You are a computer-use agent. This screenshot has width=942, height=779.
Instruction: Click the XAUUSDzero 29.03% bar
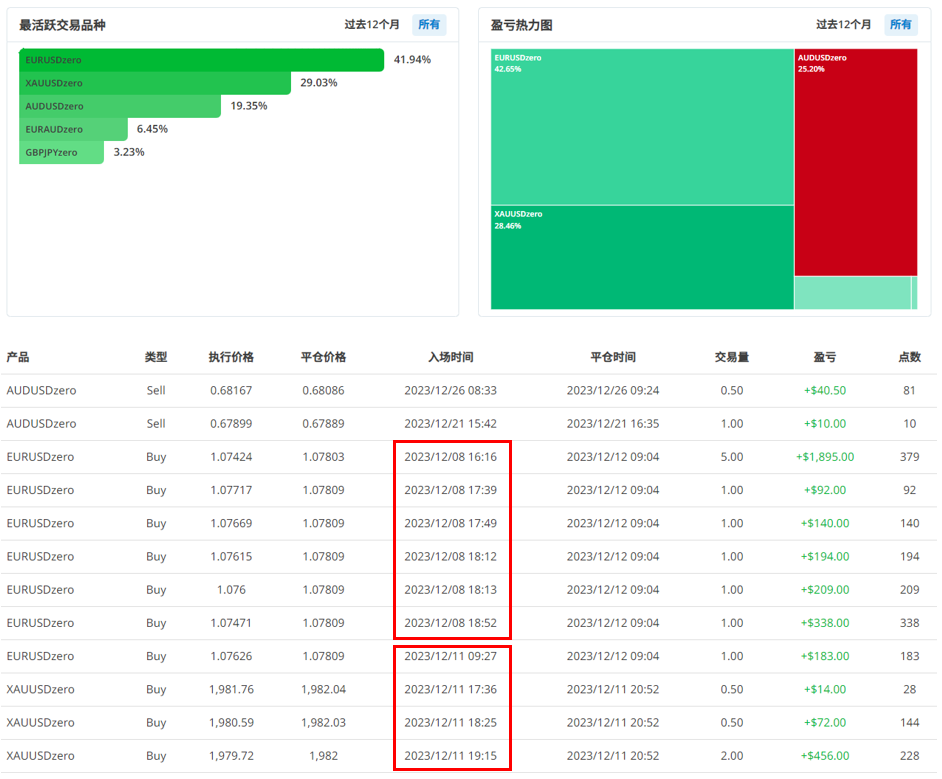[x=155, y=83]
